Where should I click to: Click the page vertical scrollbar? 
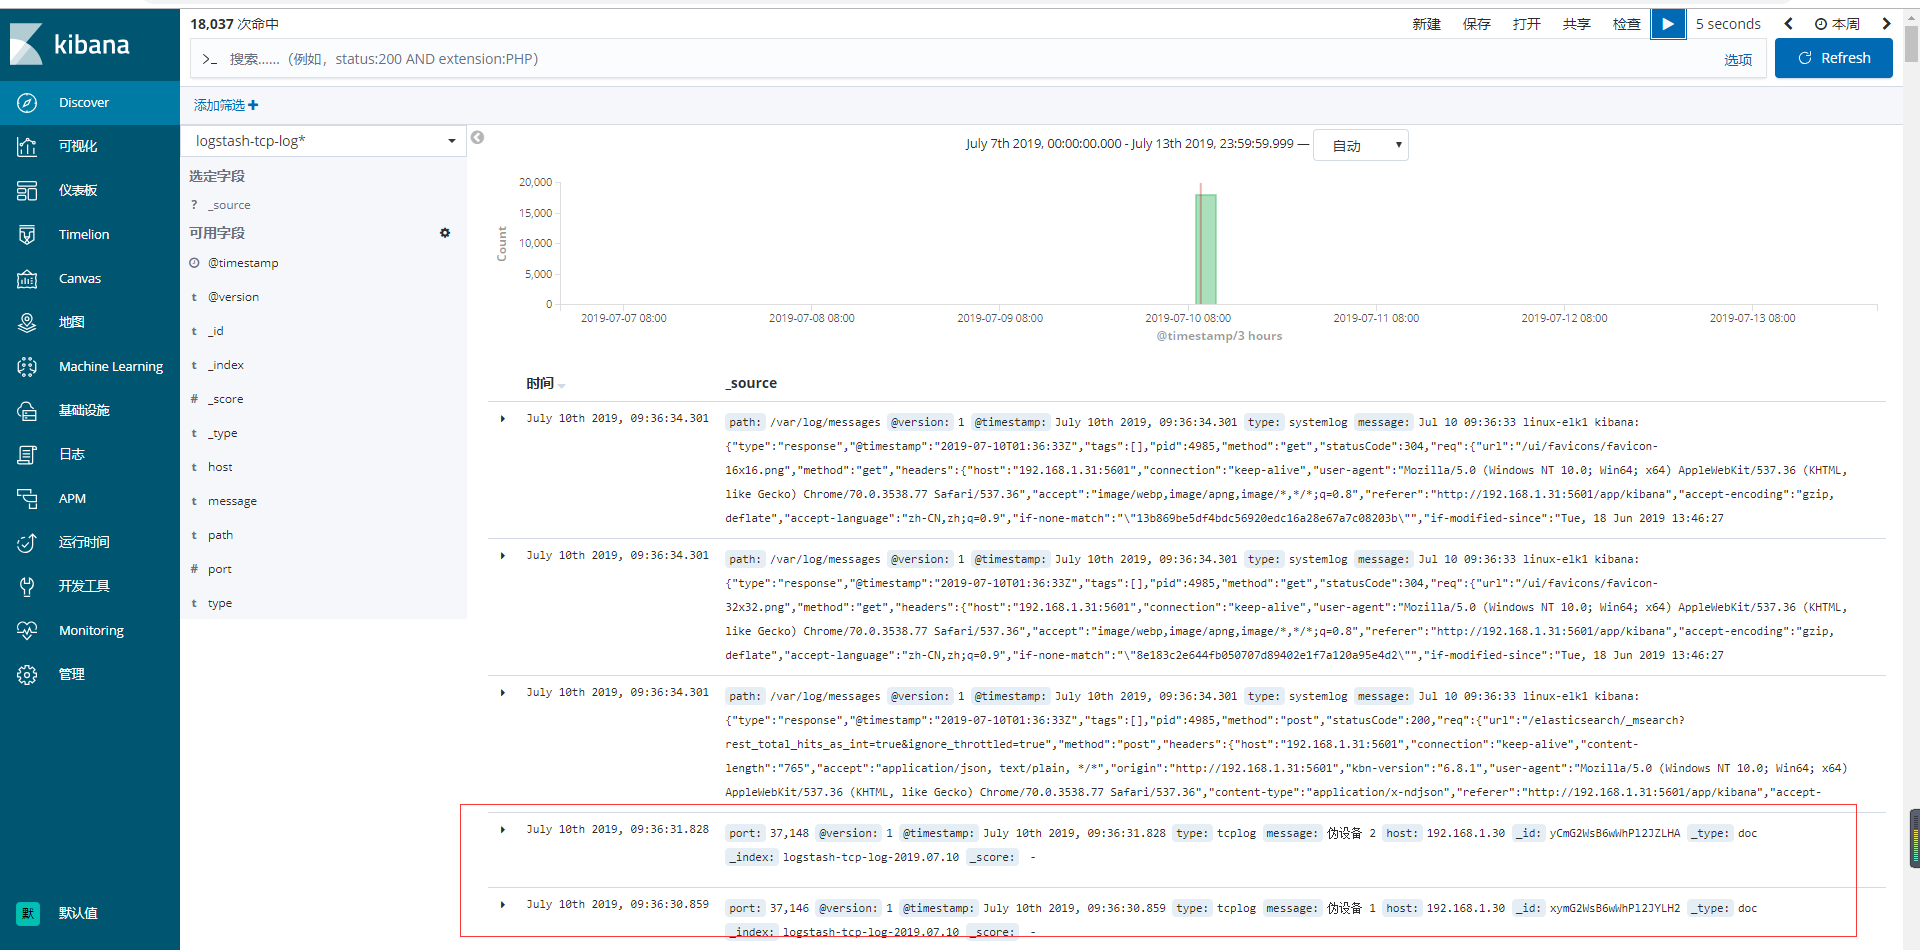[x=1911, y=43]
